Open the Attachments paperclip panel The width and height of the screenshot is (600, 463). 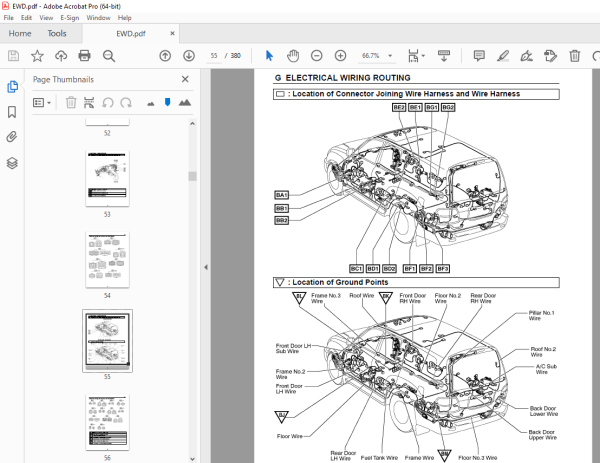point(12,137)
